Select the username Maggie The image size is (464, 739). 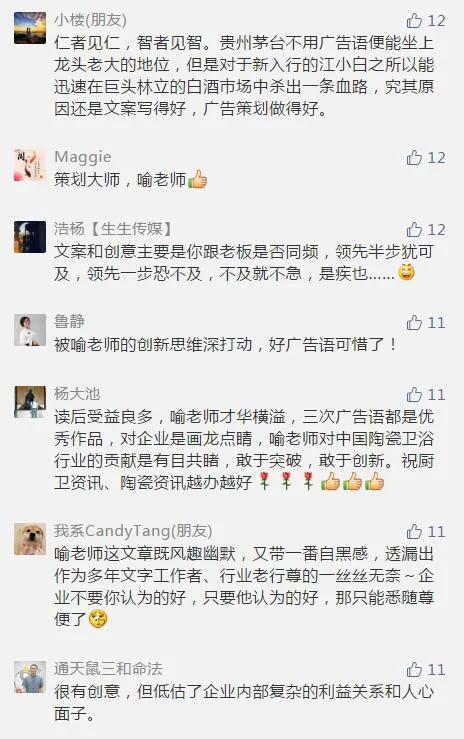(x=83, y=157)
